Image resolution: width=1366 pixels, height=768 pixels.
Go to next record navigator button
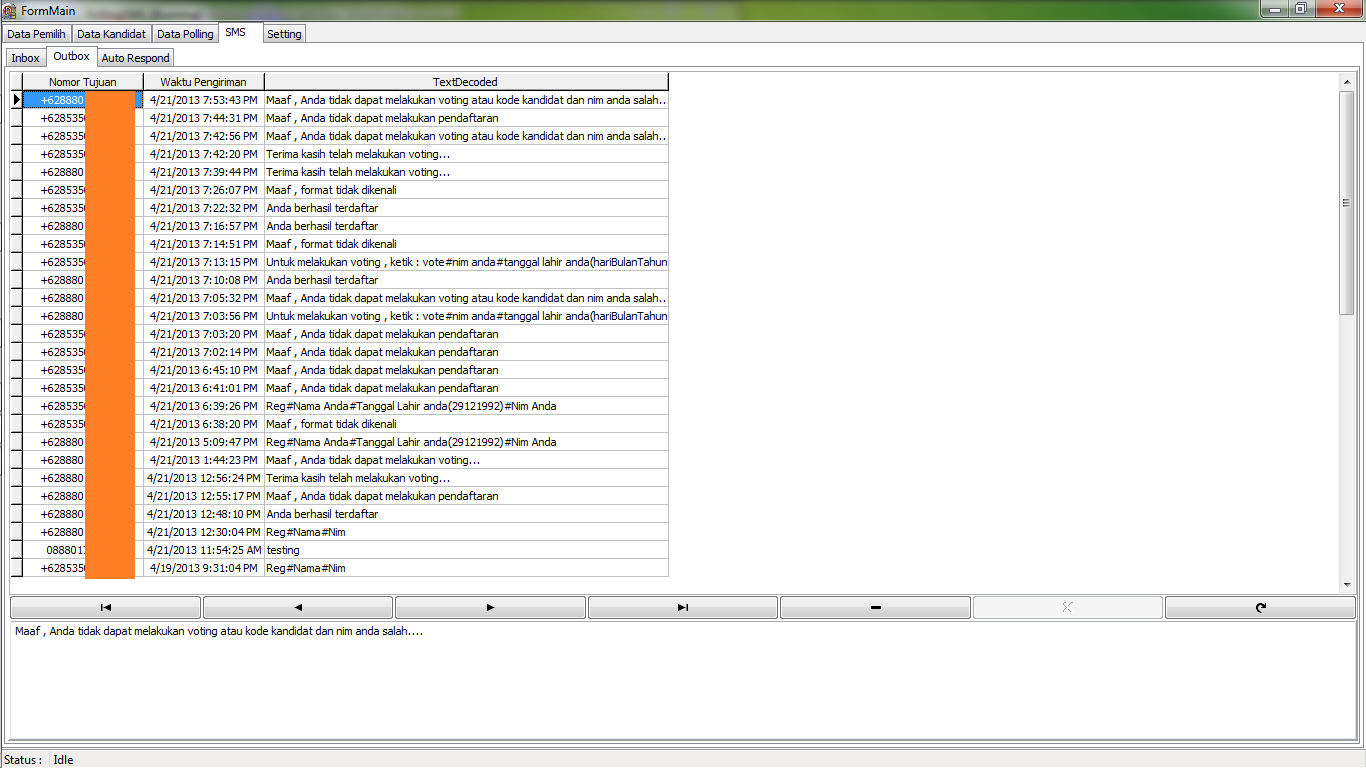pyautogui.click(x=490, y=607)
